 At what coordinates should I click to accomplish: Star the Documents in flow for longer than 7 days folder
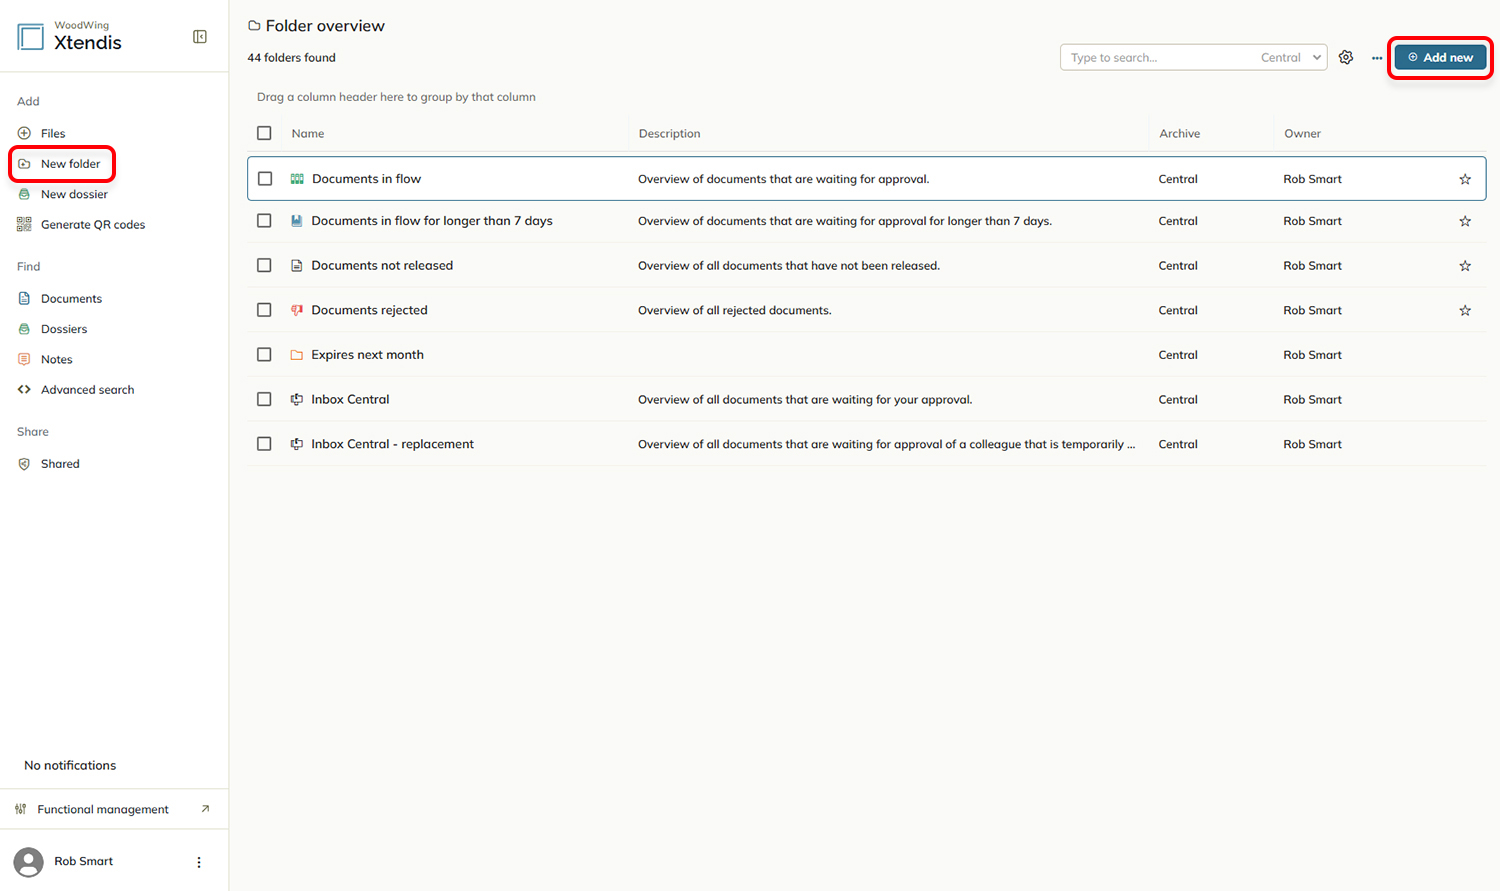pos(1465,221)
